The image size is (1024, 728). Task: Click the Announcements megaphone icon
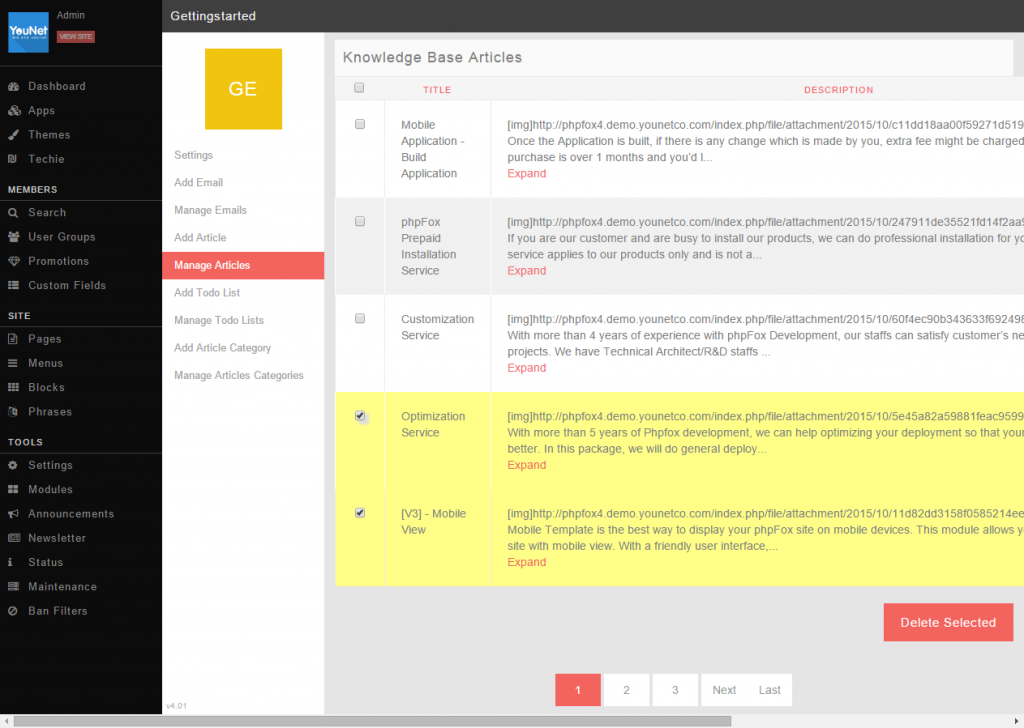tap(13, 514)
